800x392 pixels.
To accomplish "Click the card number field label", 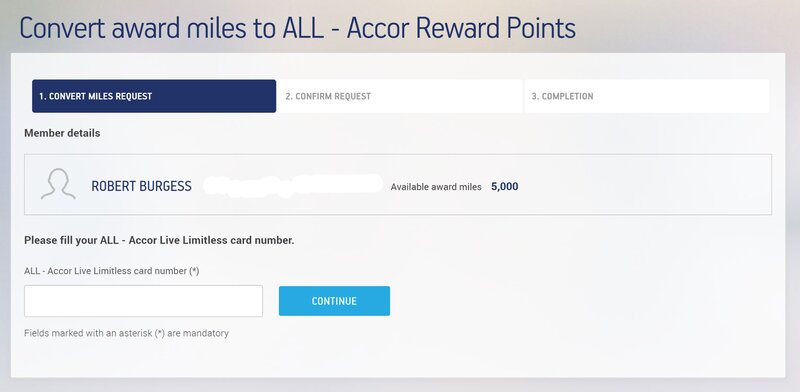I will pos(111,271).
